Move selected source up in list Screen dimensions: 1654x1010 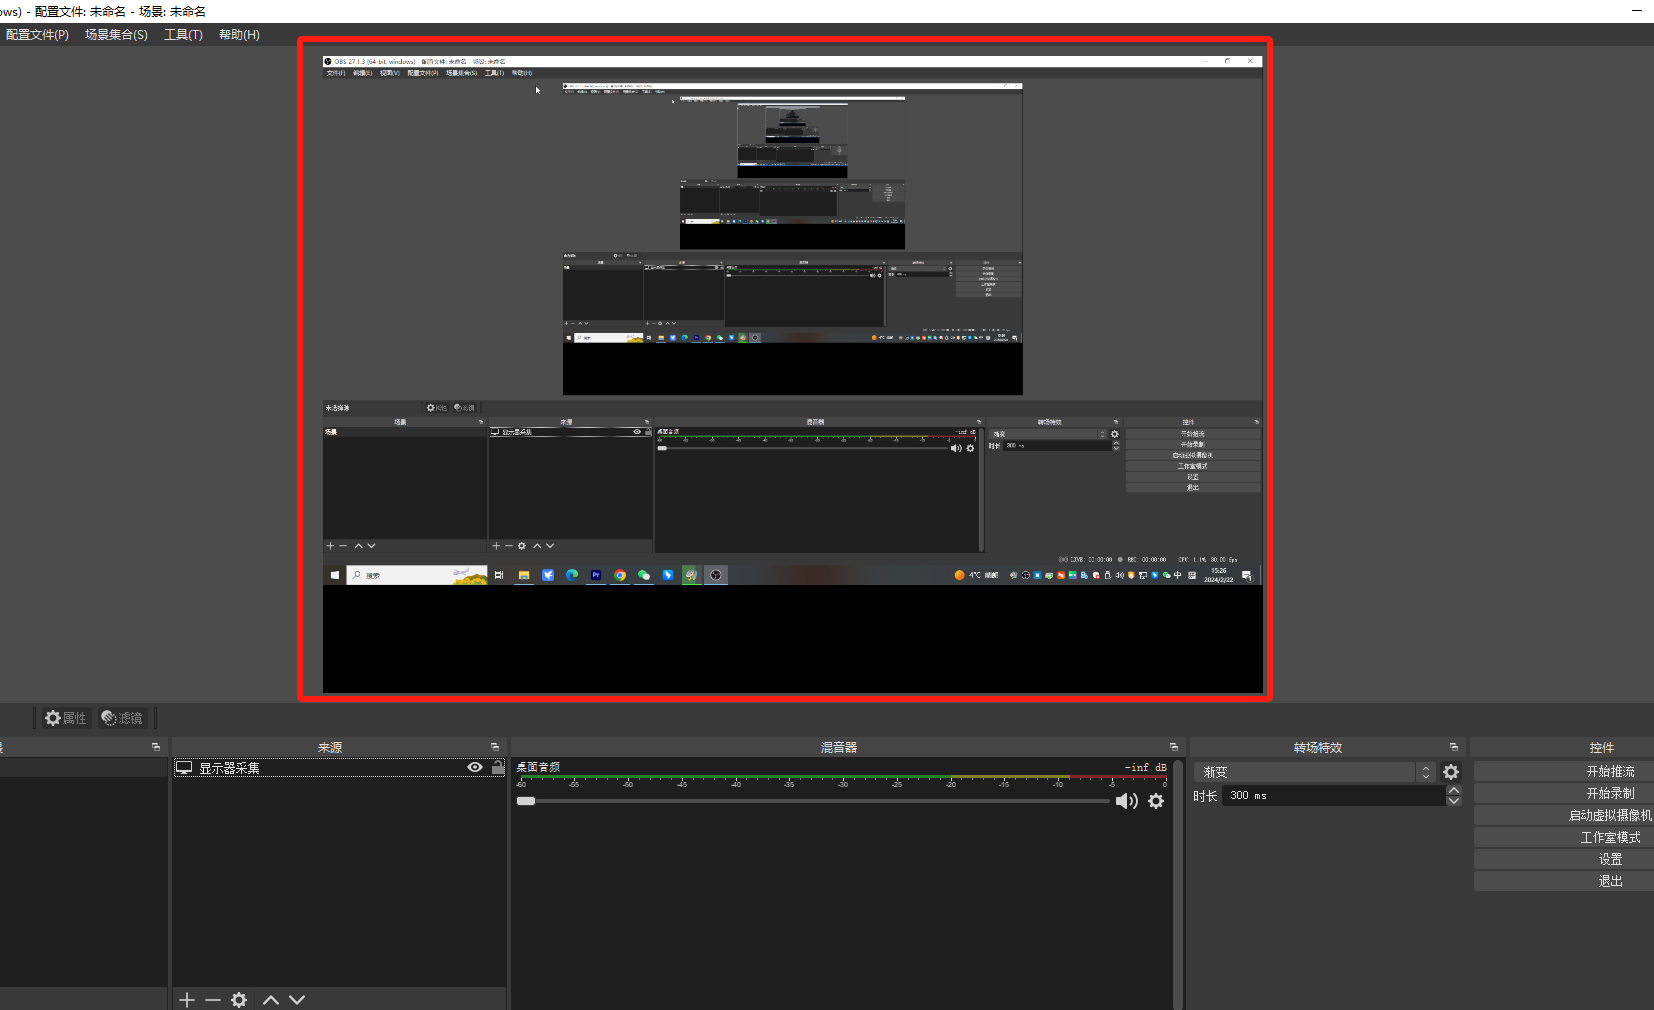(271, 1000)
